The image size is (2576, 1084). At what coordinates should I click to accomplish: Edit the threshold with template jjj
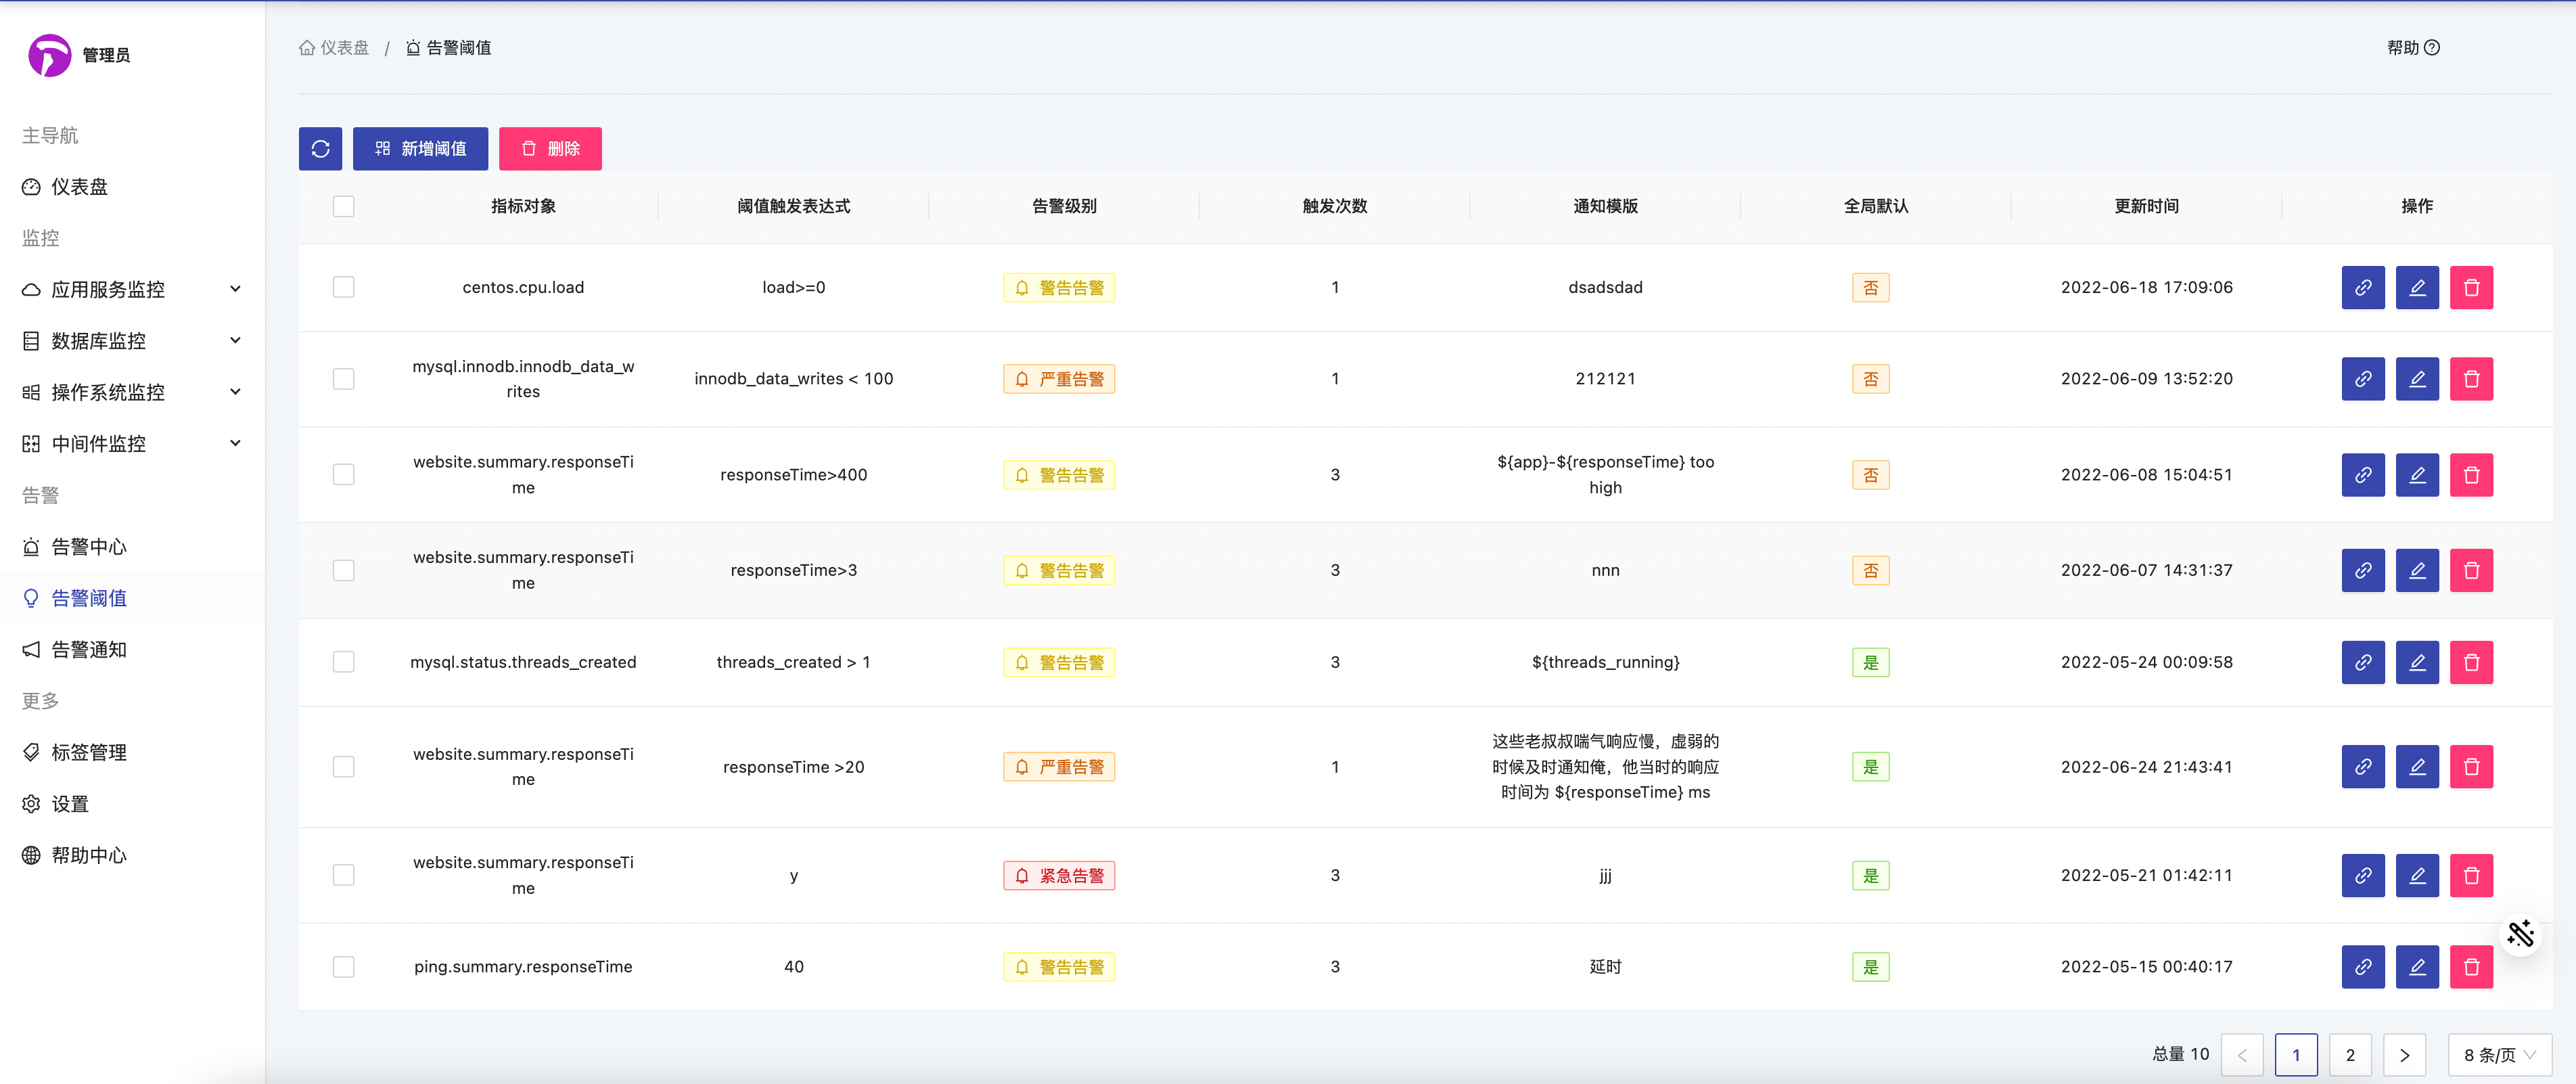coord(2417,875)
